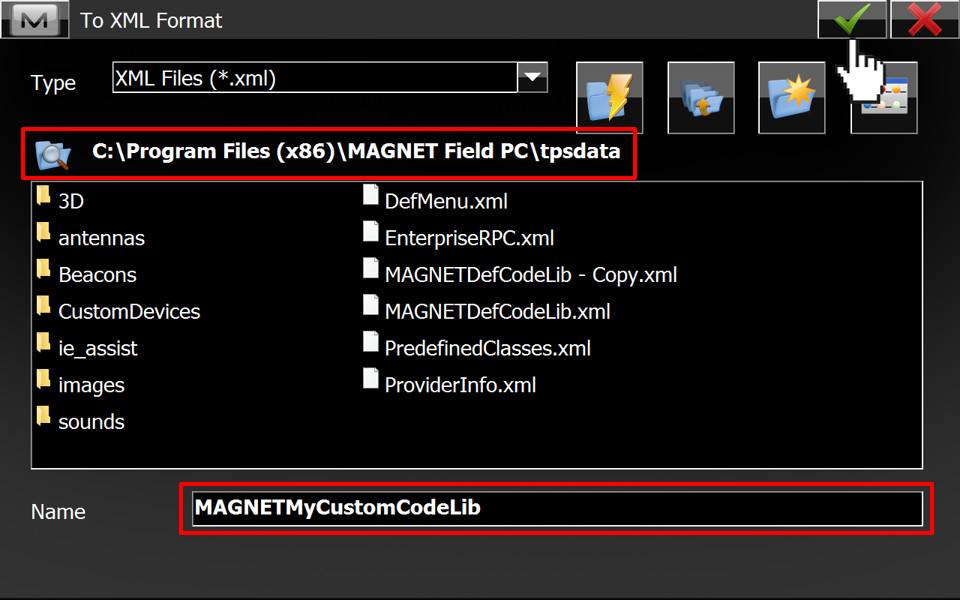Click the tpsdata path text
Screen dimensions: 960x600
[x=356, y=151]
